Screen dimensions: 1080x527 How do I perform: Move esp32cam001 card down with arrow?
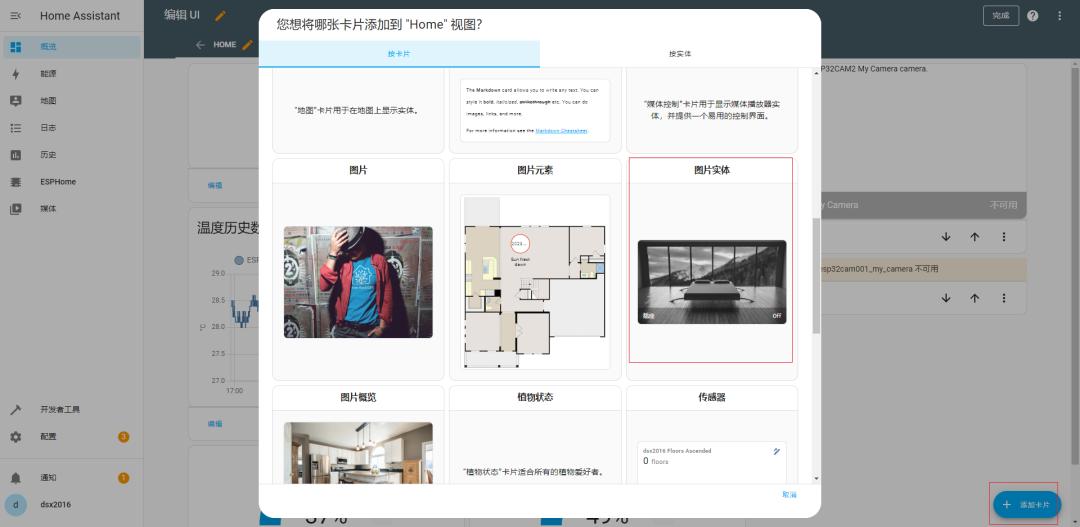coord(946,298)
